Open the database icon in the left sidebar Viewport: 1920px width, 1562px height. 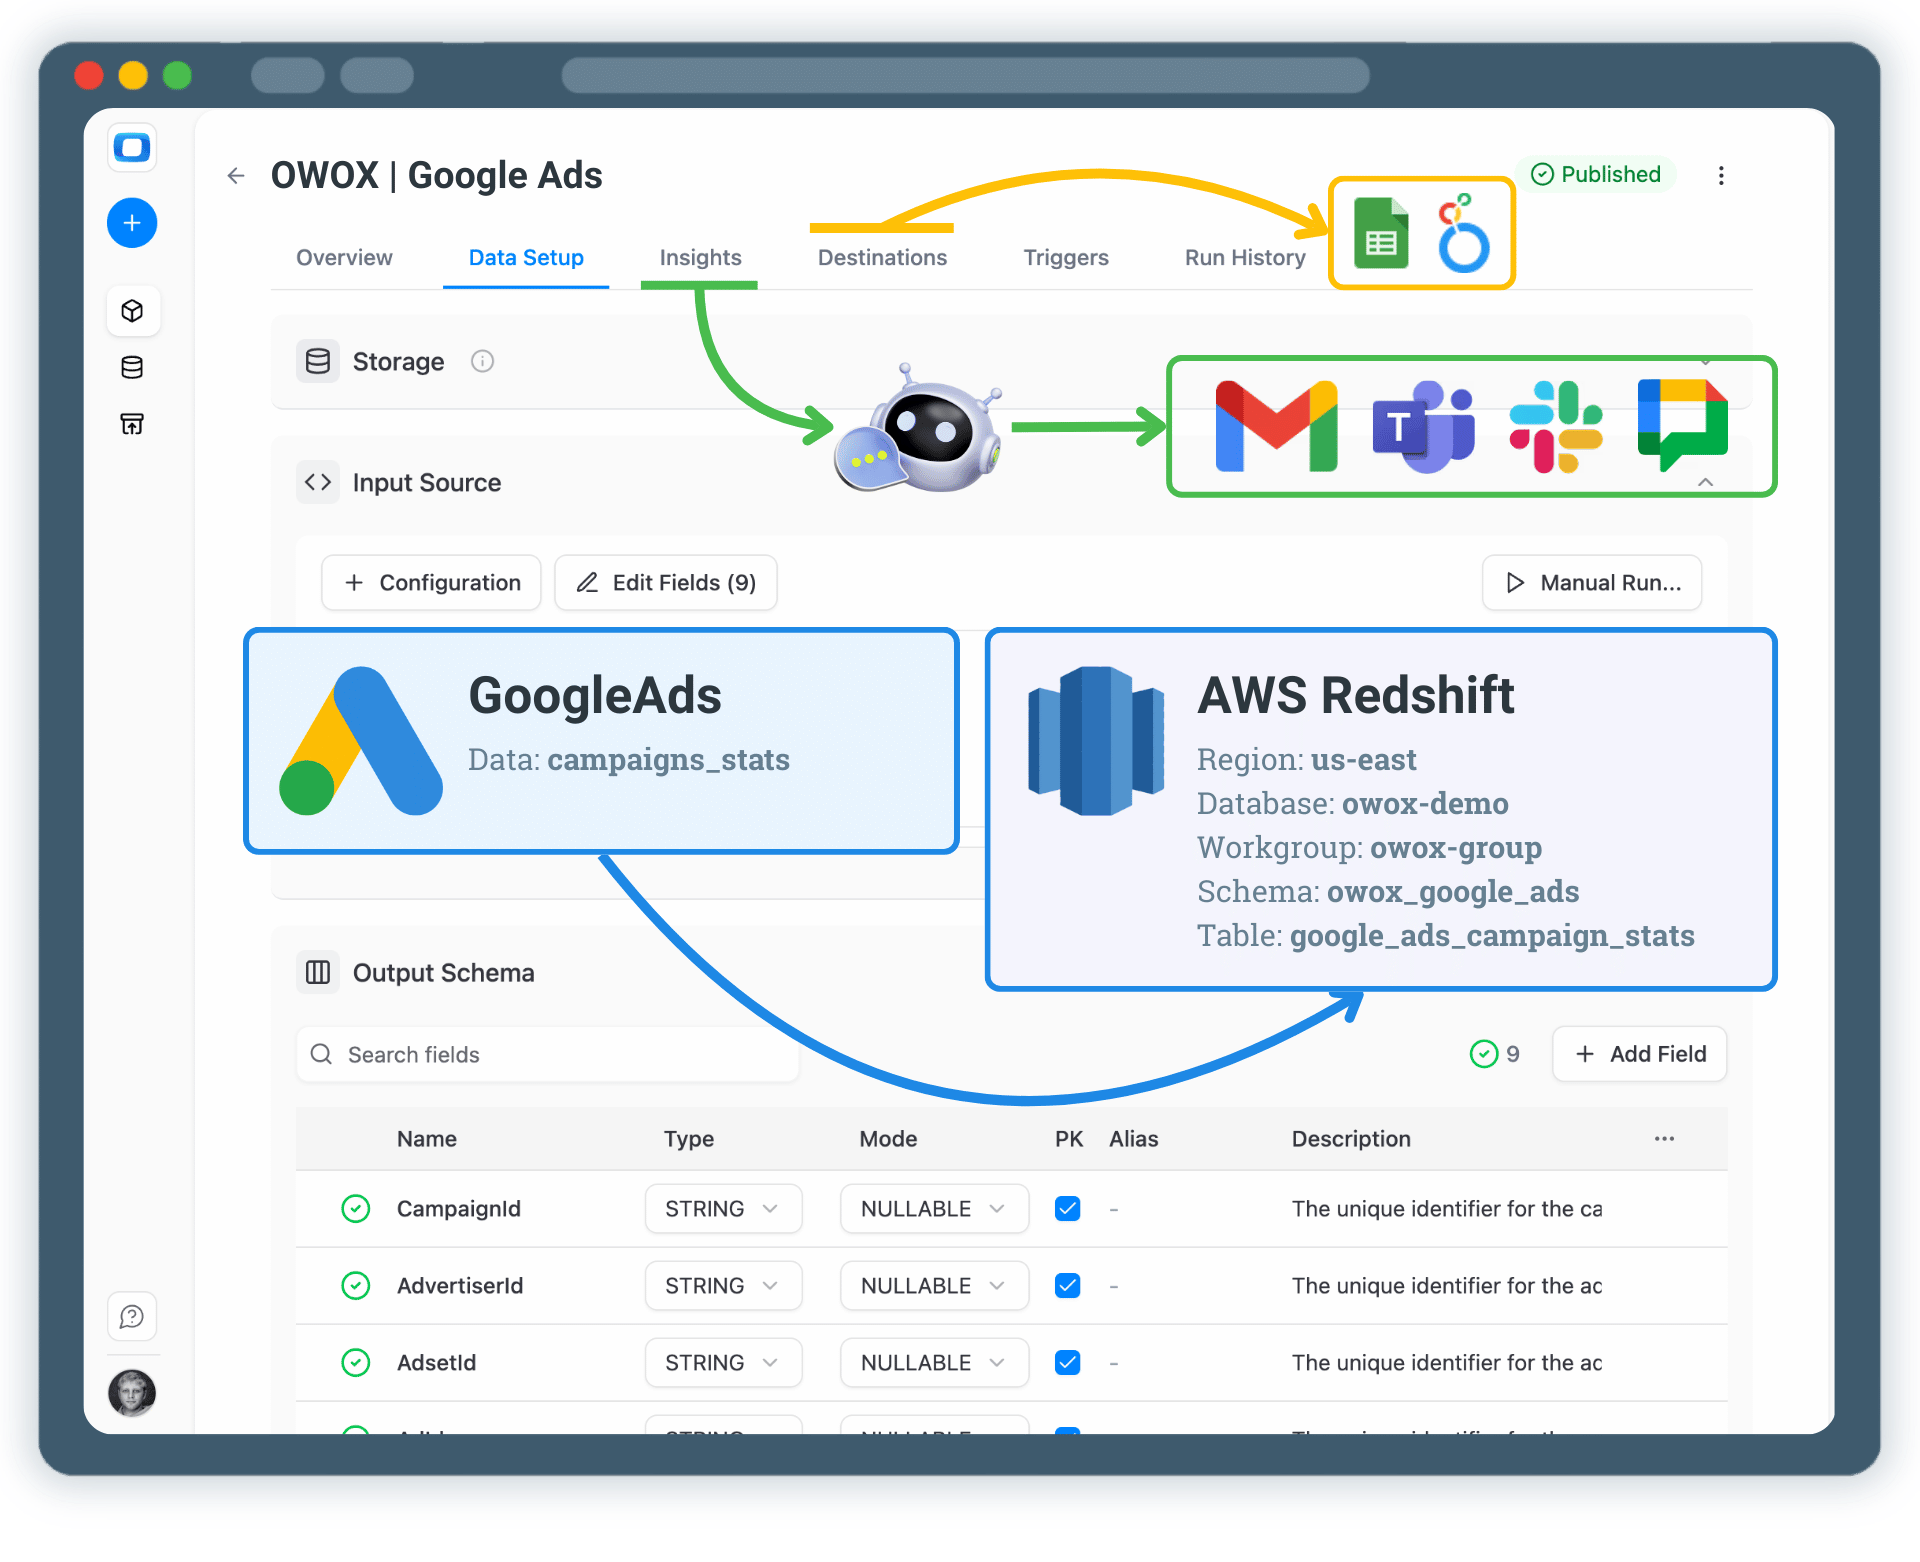pos(131,367)
